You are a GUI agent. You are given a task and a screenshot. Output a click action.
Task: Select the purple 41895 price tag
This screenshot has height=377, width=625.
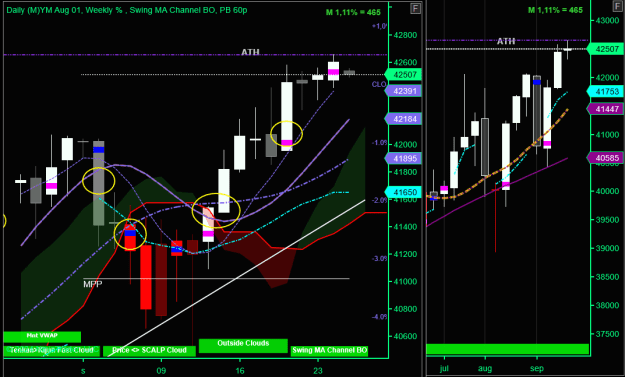pyautogui.click(x=403, y=159)
